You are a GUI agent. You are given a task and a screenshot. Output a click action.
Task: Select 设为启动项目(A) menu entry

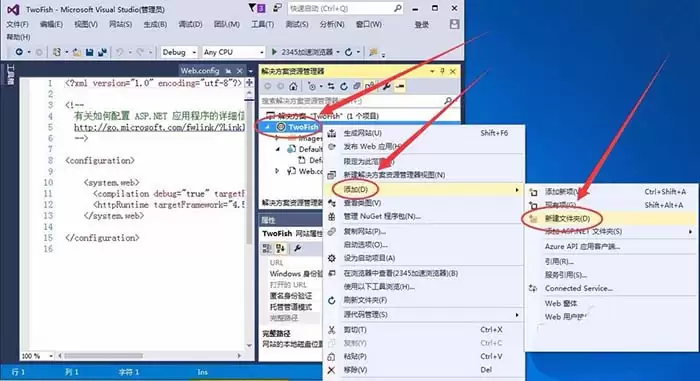click(x=423, y=258)
